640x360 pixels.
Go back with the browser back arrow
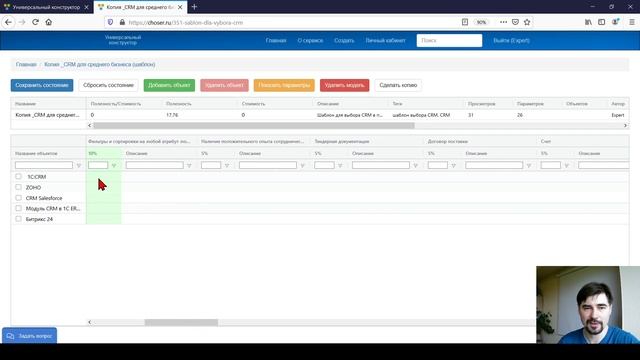click(9, 22)
